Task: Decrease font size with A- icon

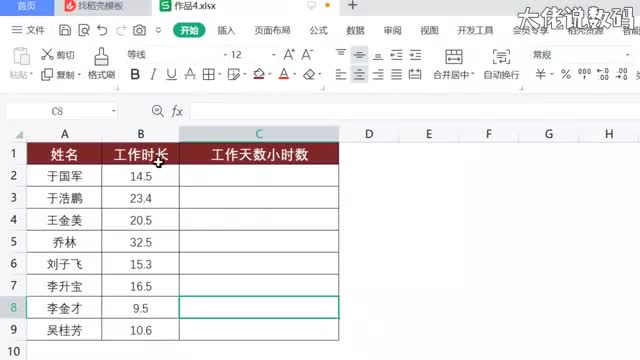Action: (x=307, y=54)
